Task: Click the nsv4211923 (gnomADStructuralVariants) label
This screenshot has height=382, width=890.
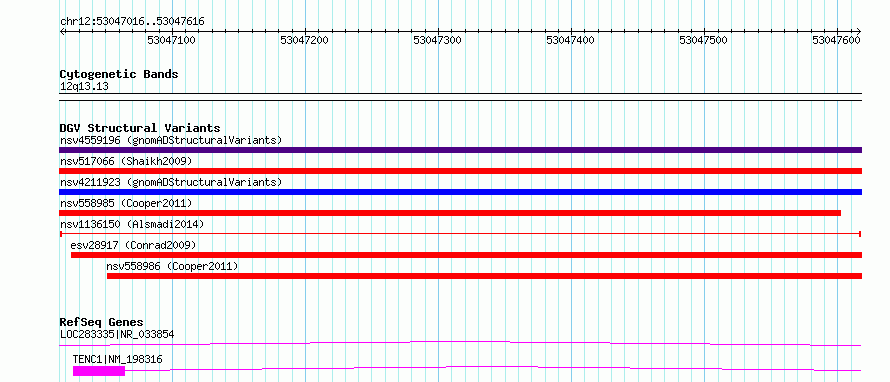Action: click(x=171, y=182)
